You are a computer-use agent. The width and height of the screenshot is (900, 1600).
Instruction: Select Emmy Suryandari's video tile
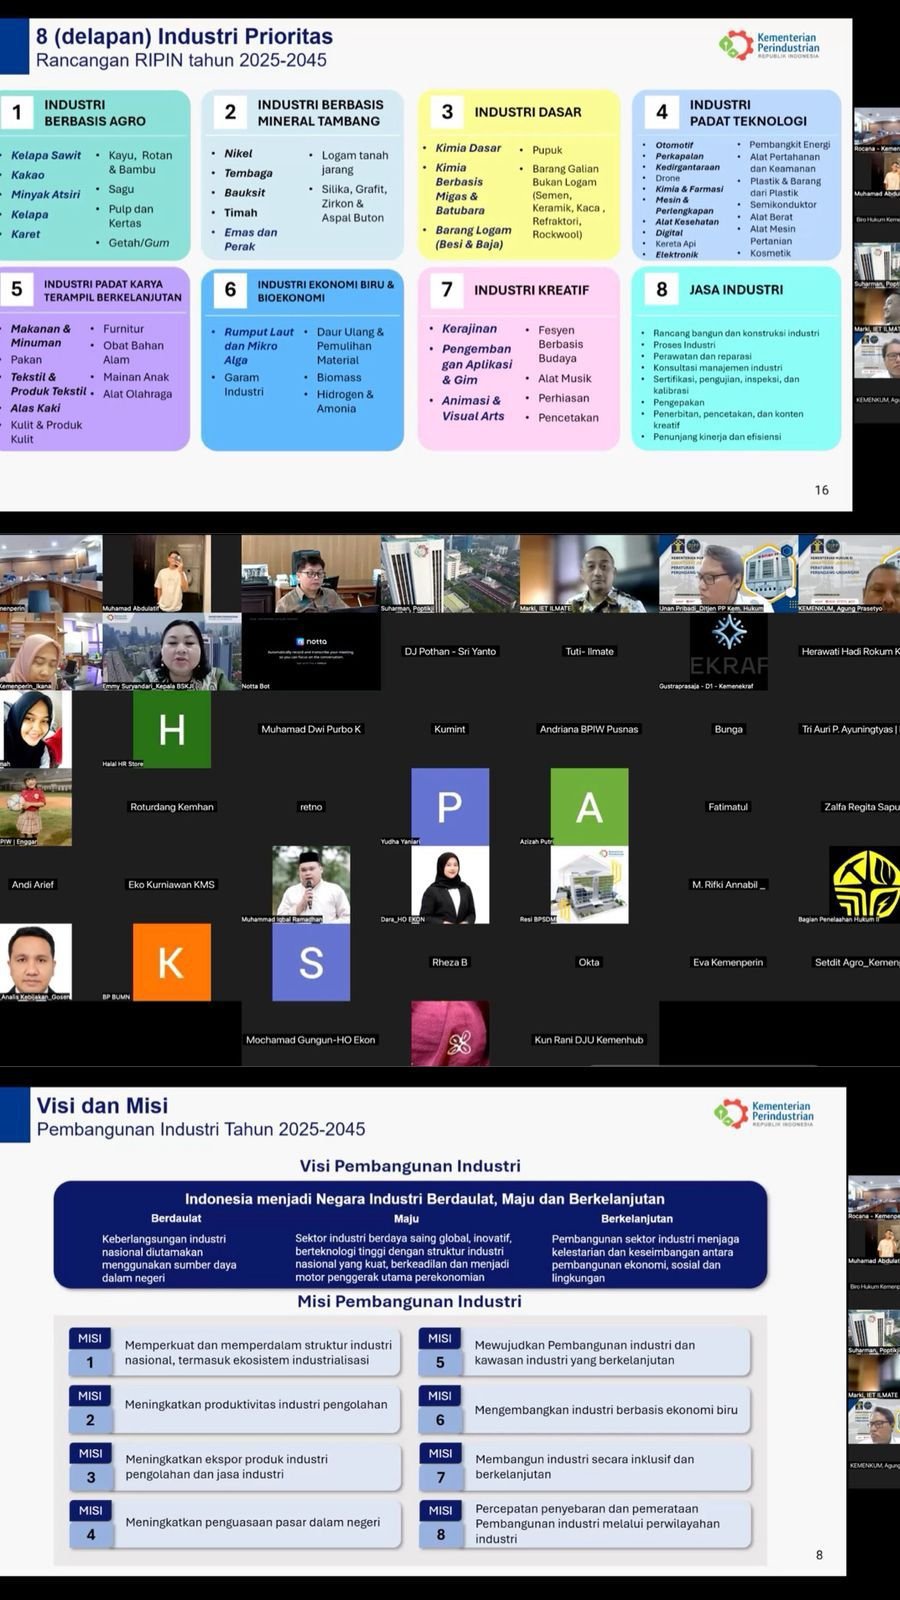pos(171,650)
